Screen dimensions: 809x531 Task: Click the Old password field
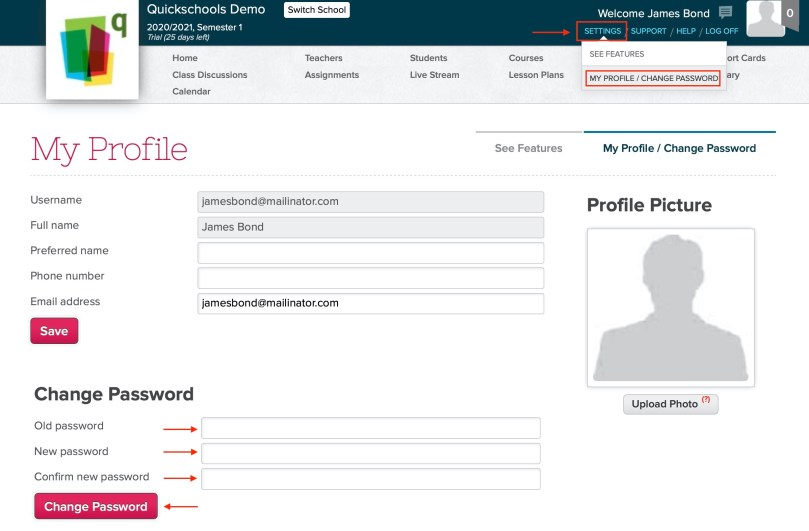pos(370,428)
